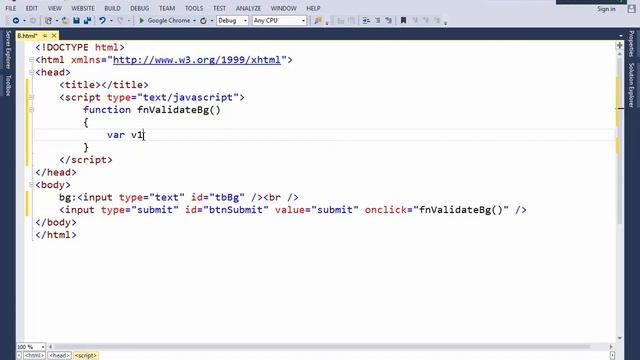640x360 pixels.
Task: Open the TEST menu
Action: (219, 8)
